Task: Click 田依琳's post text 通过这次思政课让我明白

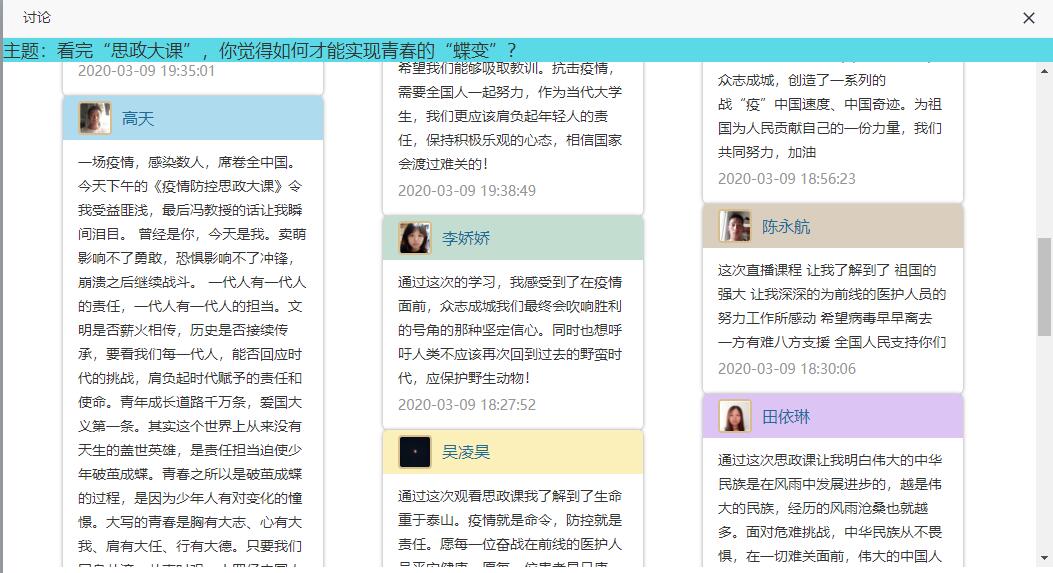Action: [830, 508]
